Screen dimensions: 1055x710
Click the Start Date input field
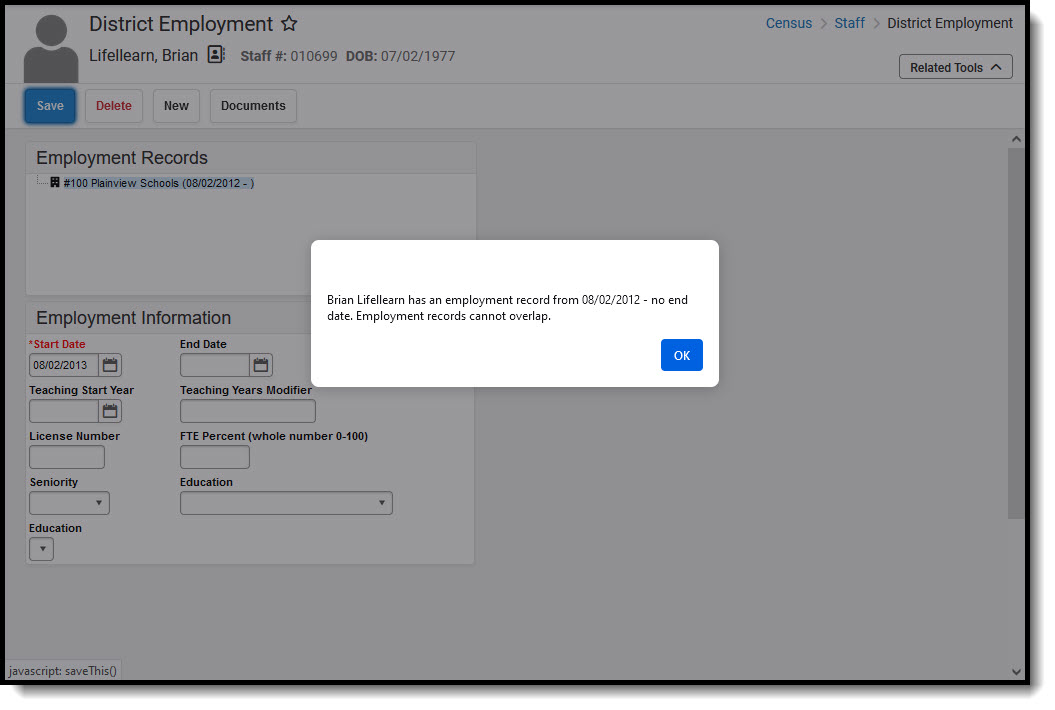pyautogui.click(x=65, y=365)
